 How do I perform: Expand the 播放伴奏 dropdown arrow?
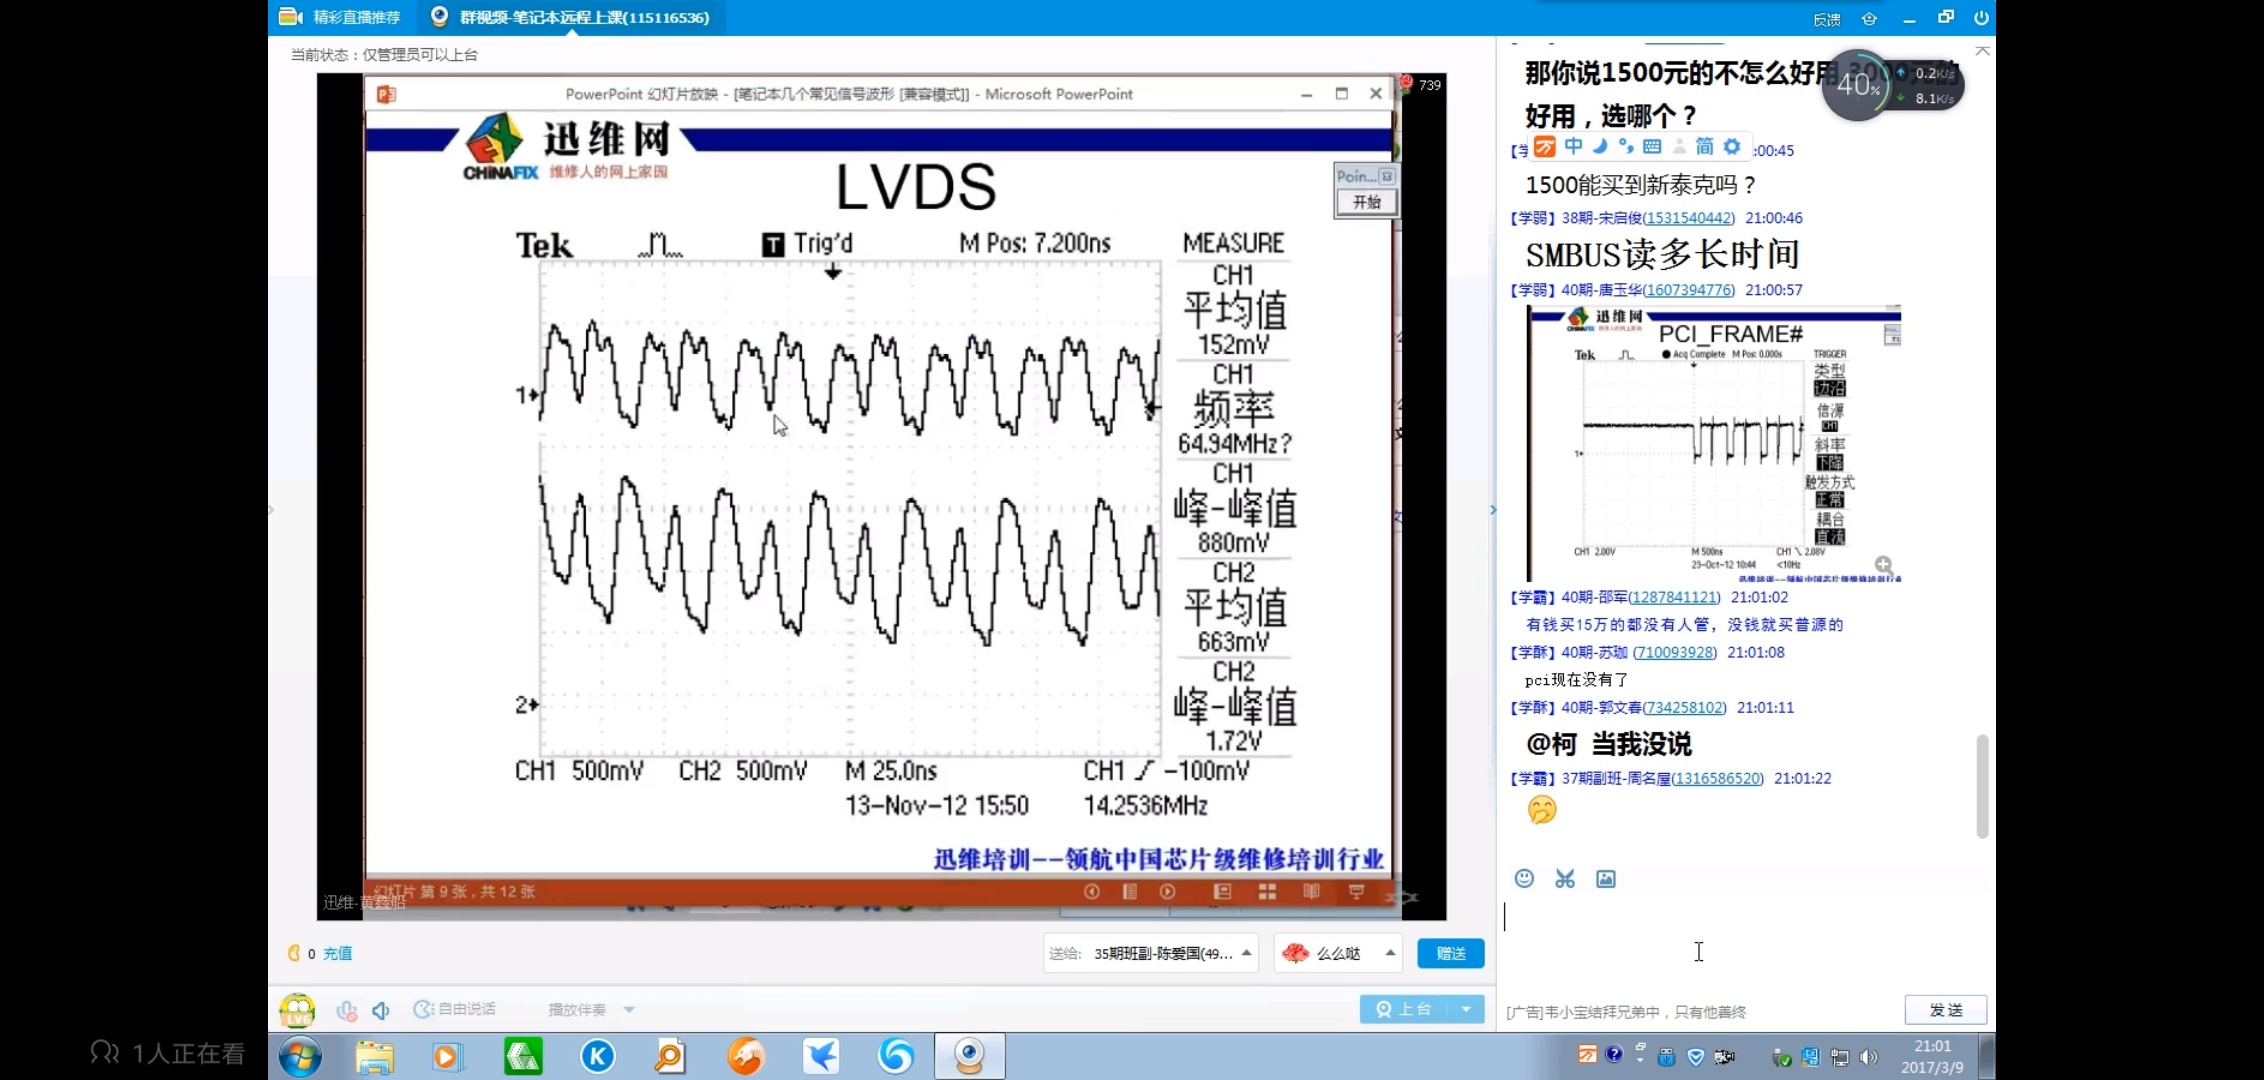[x=629, y=1010]
